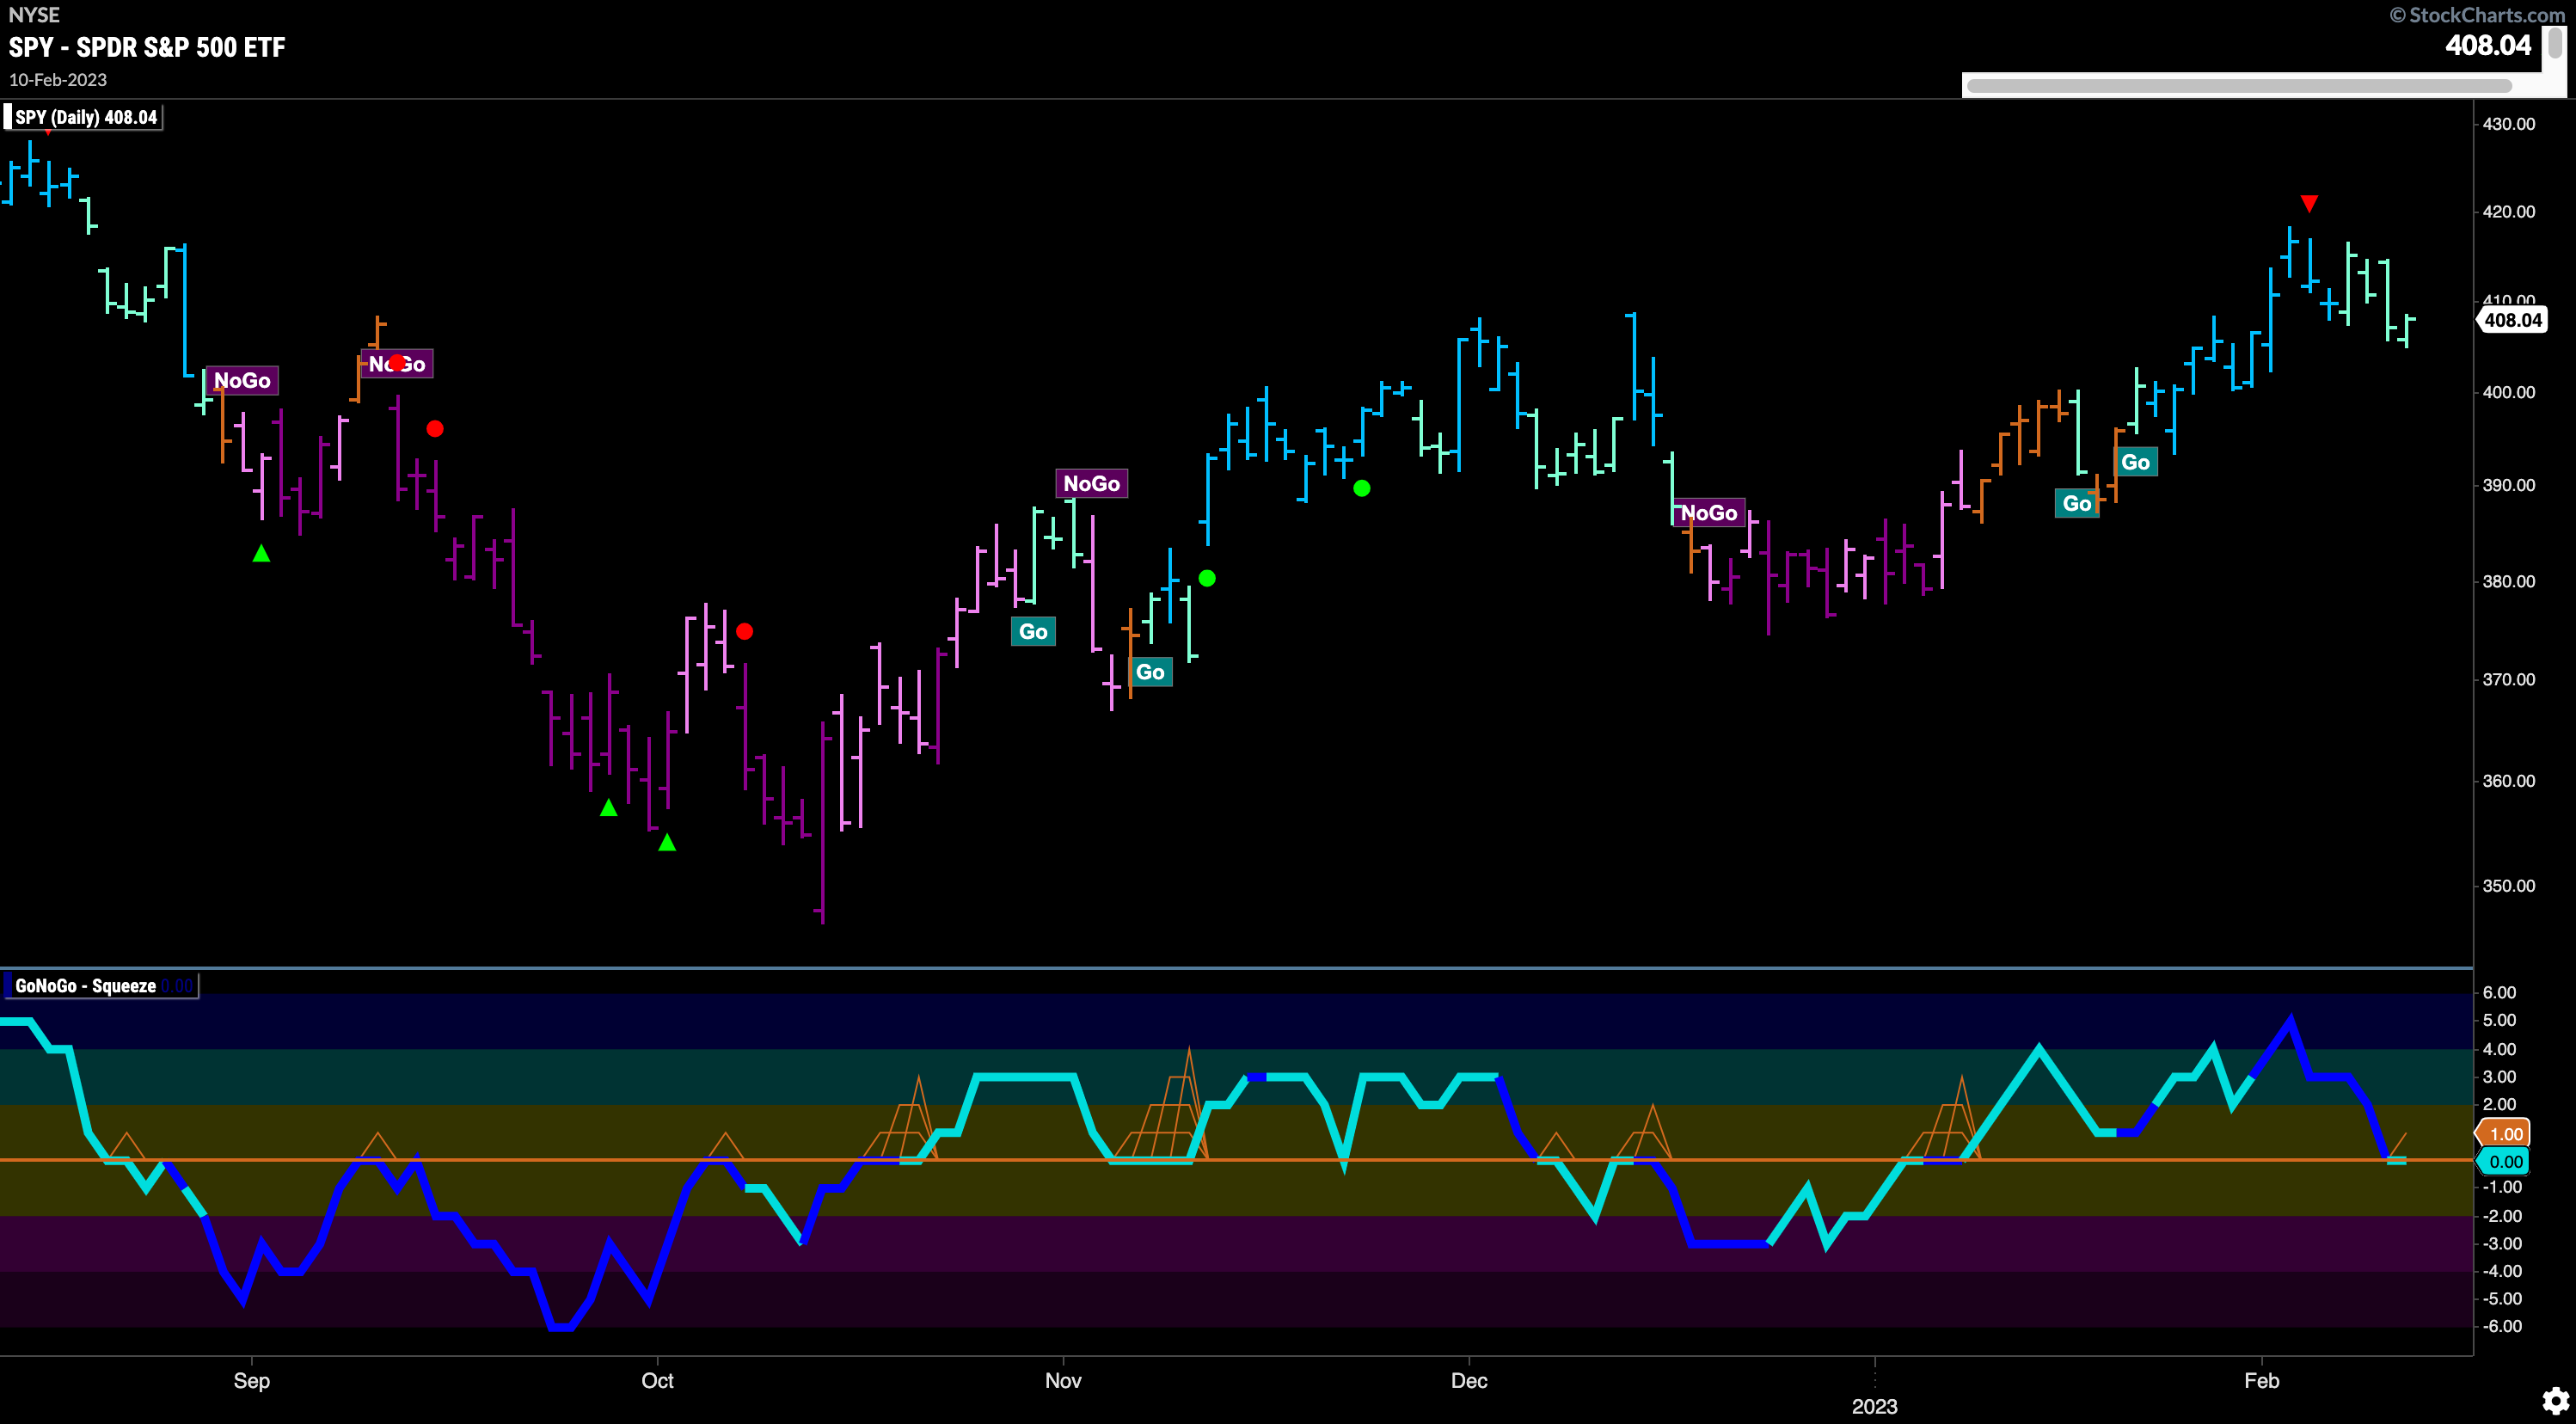The image size is (2576, 1424).
Task: Select the orange 1.00 oscillator value tag
Action: 2504,1133
